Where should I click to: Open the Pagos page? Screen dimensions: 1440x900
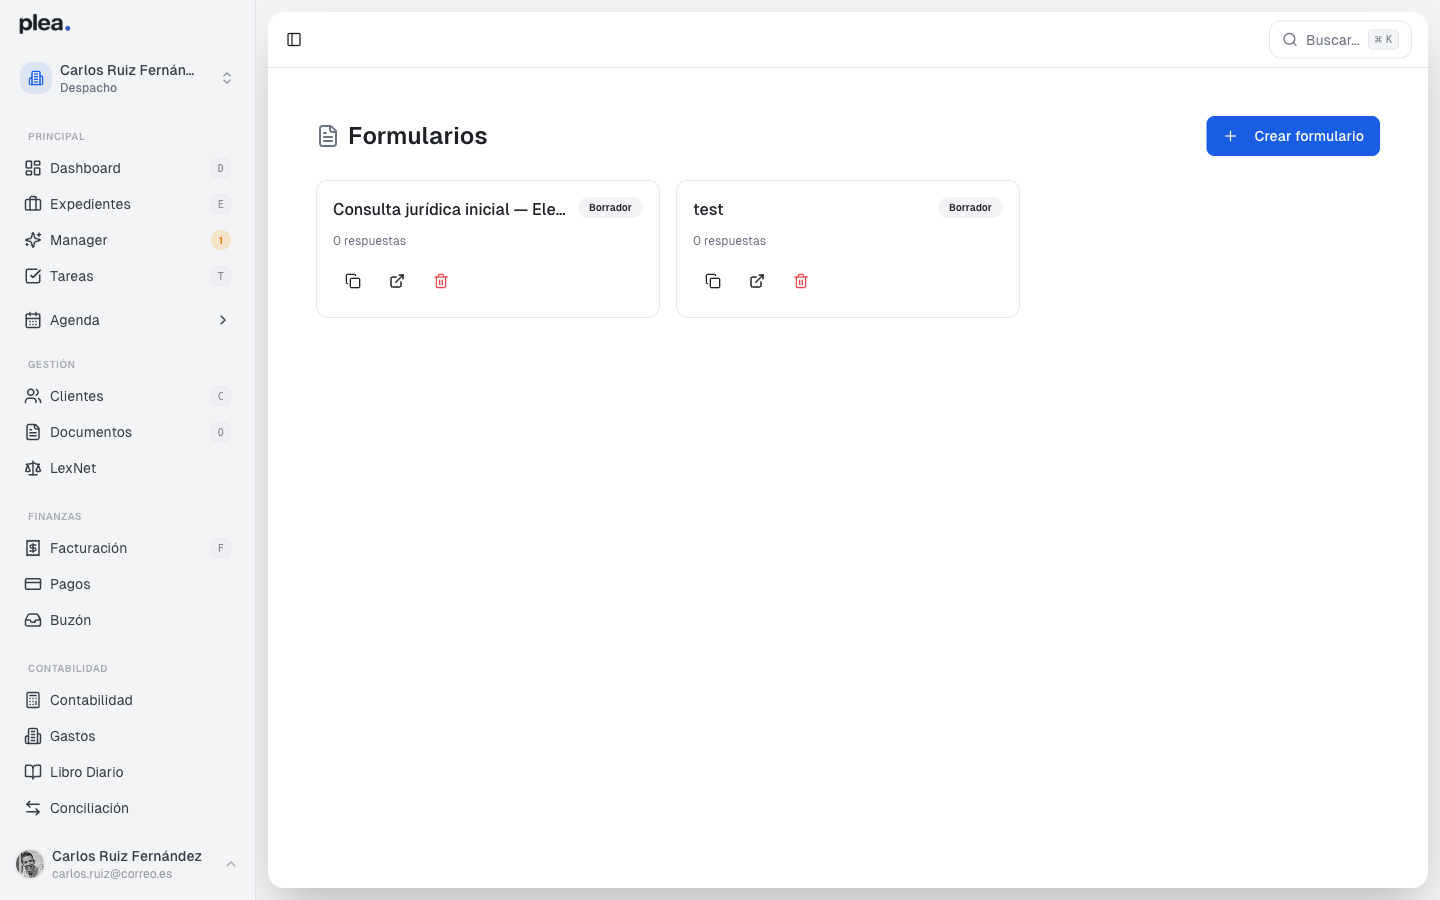pos(127,584)
